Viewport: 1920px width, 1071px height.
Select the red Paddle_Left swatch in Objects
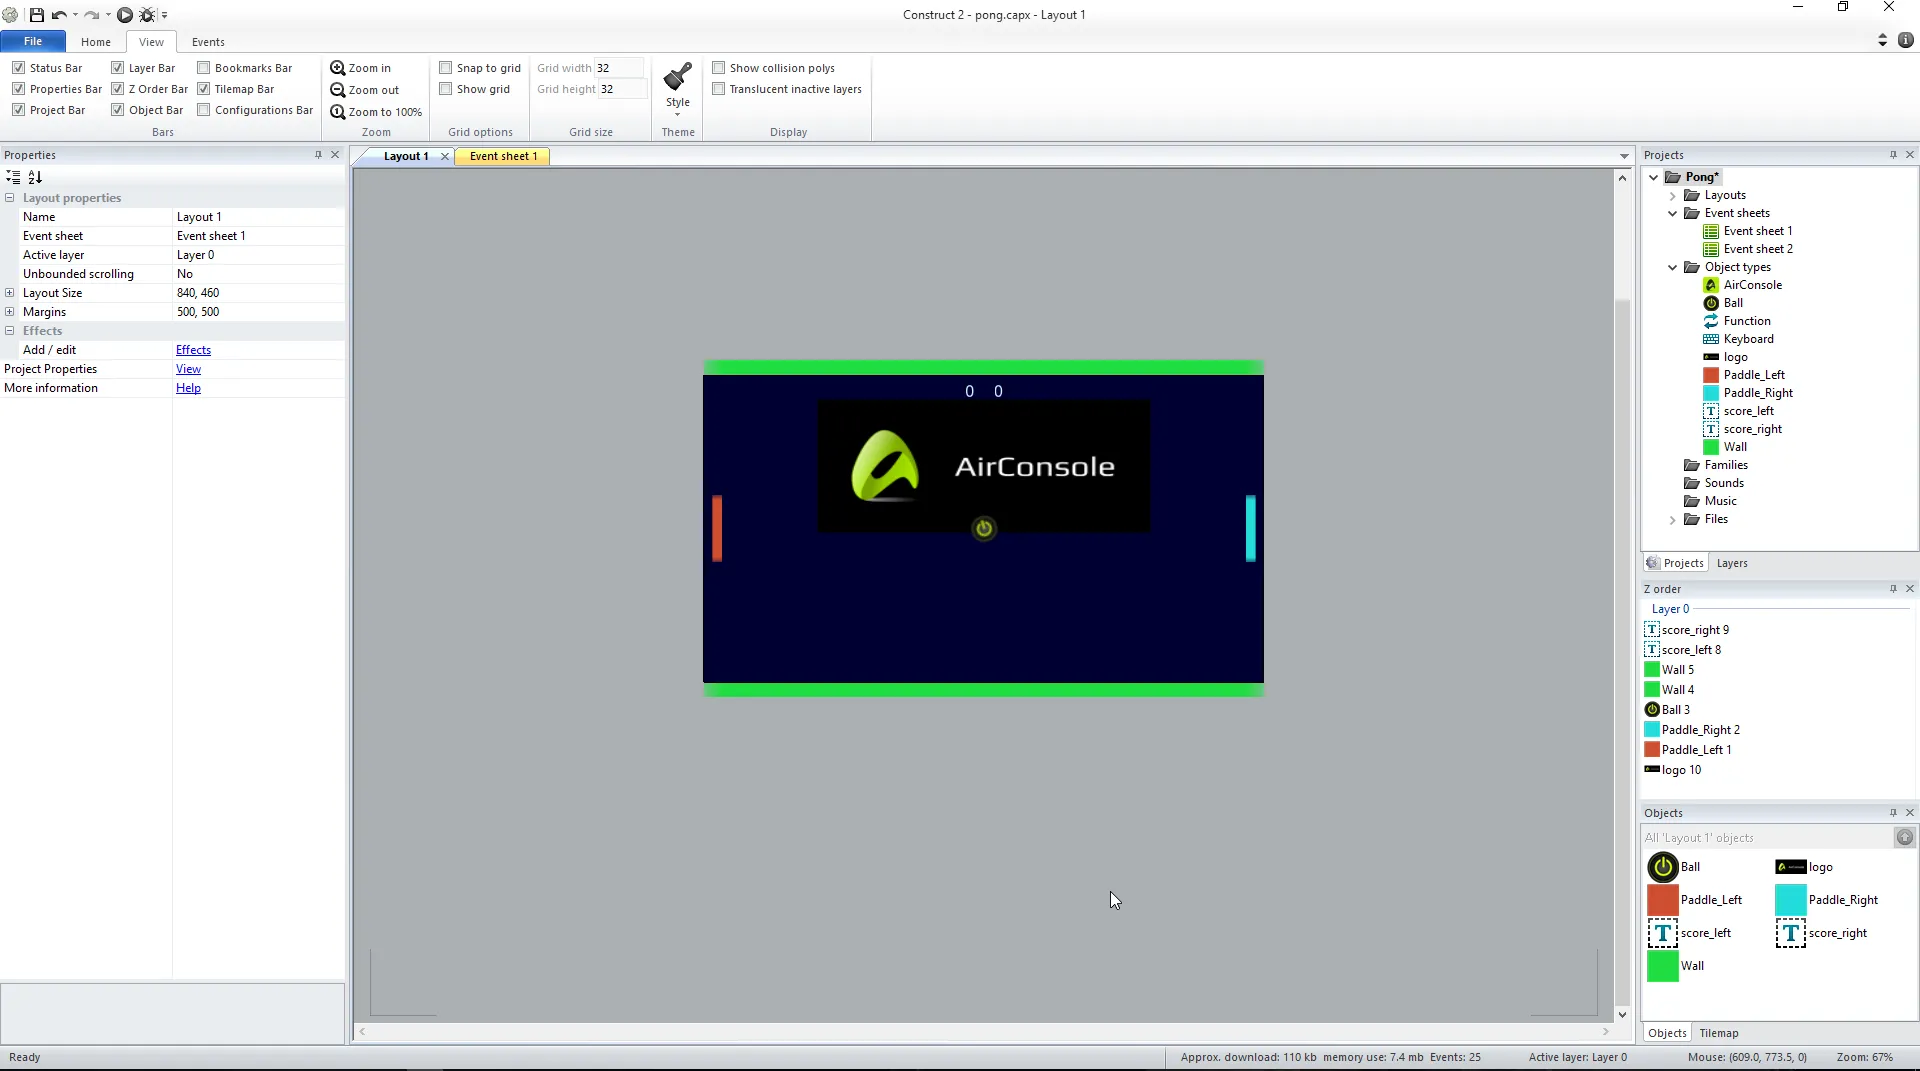point(1663,900)
